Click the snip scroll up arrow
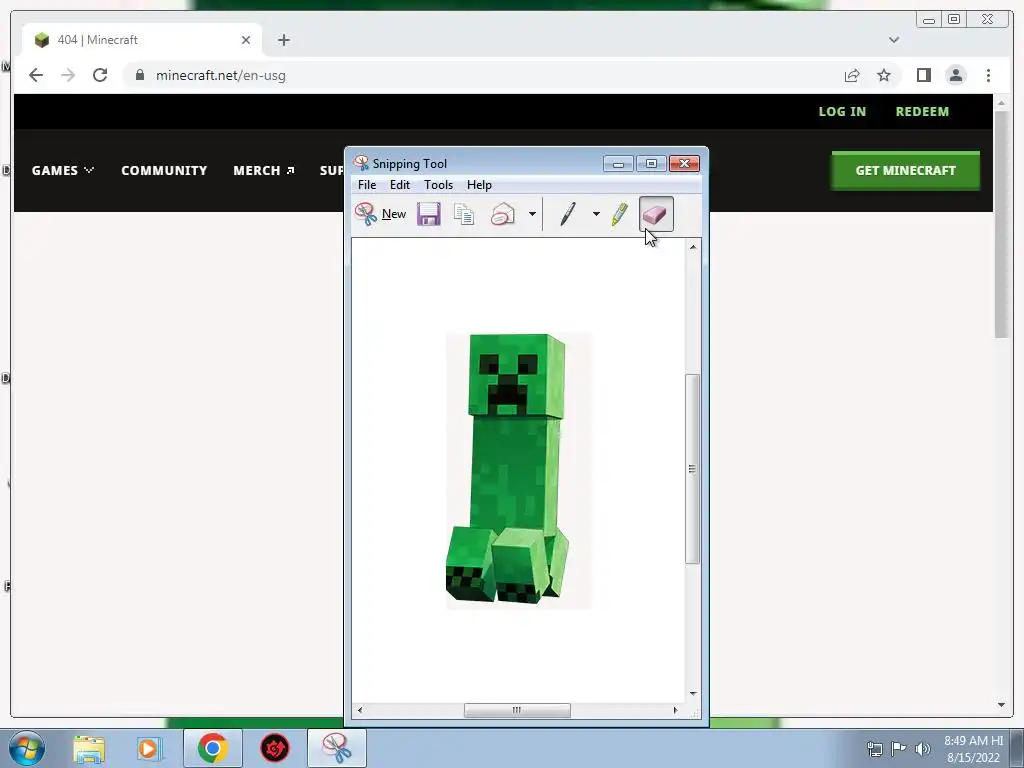The image size is (1024, 768). [692, 247]
